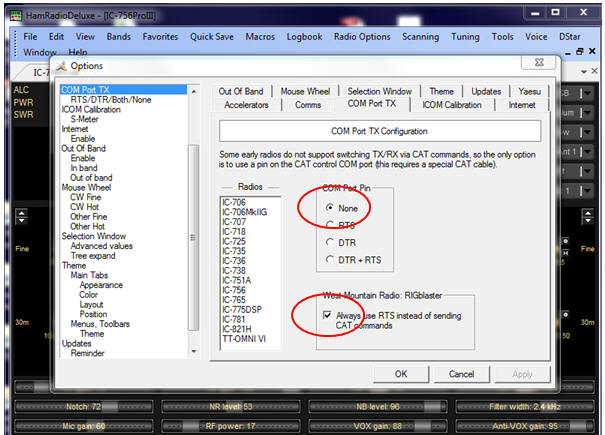Image resolution: width=605 pixels, height=435 pixels.
Task: Switch to the Accelerators tab
Action: point(246,105)
